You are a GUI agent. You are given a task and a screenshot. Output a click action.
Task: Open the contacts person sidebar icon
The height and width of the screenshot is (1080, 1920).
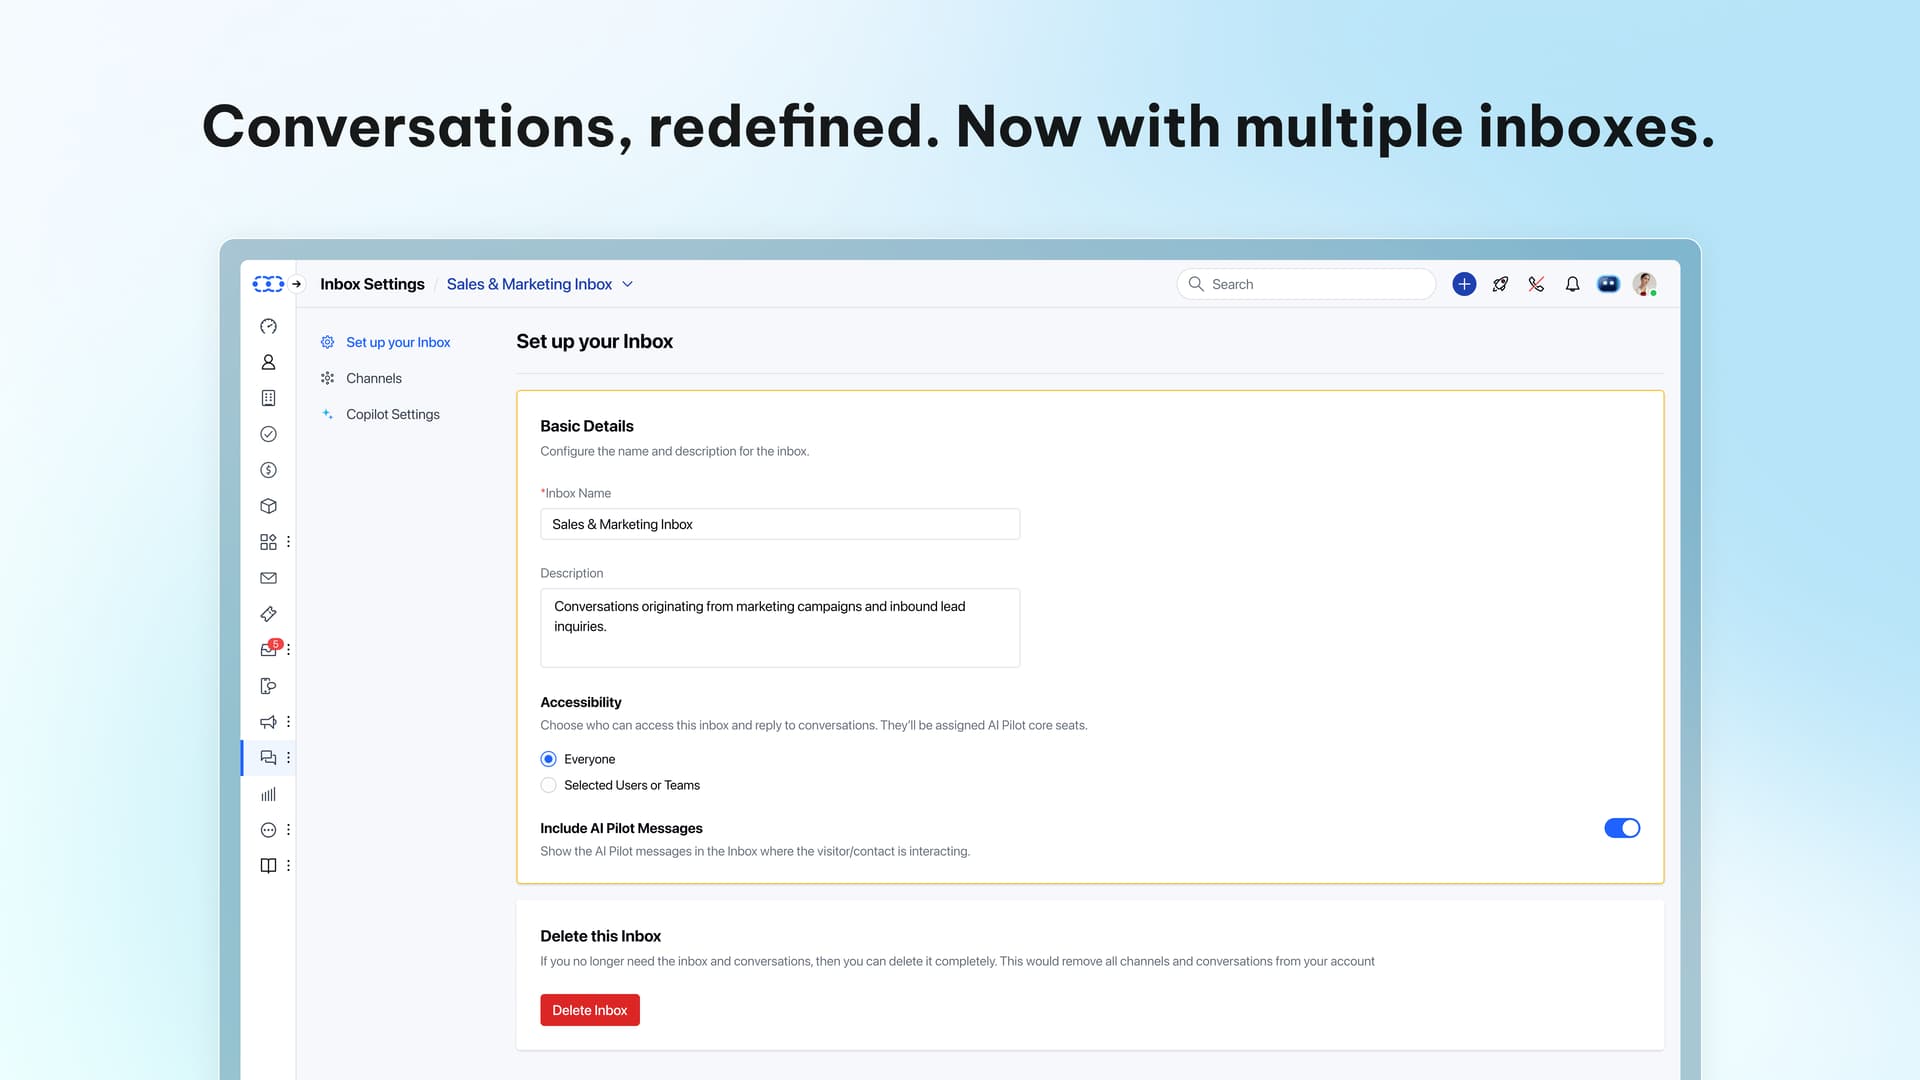[268, 362]
